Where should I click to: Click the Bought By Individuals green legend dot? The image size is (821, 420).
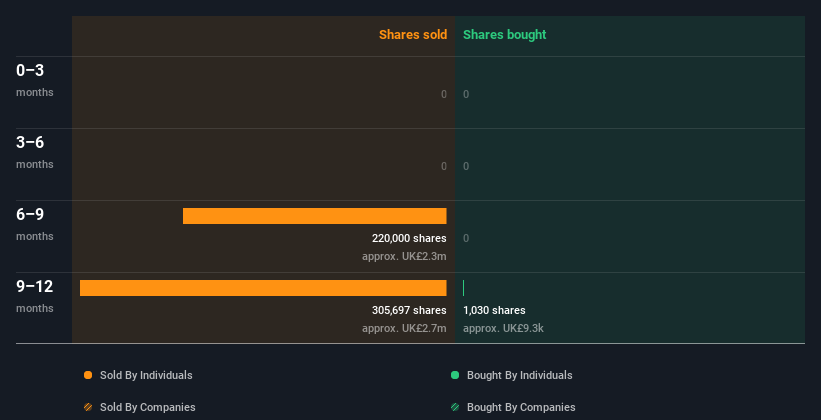click(x=455, y=375)
